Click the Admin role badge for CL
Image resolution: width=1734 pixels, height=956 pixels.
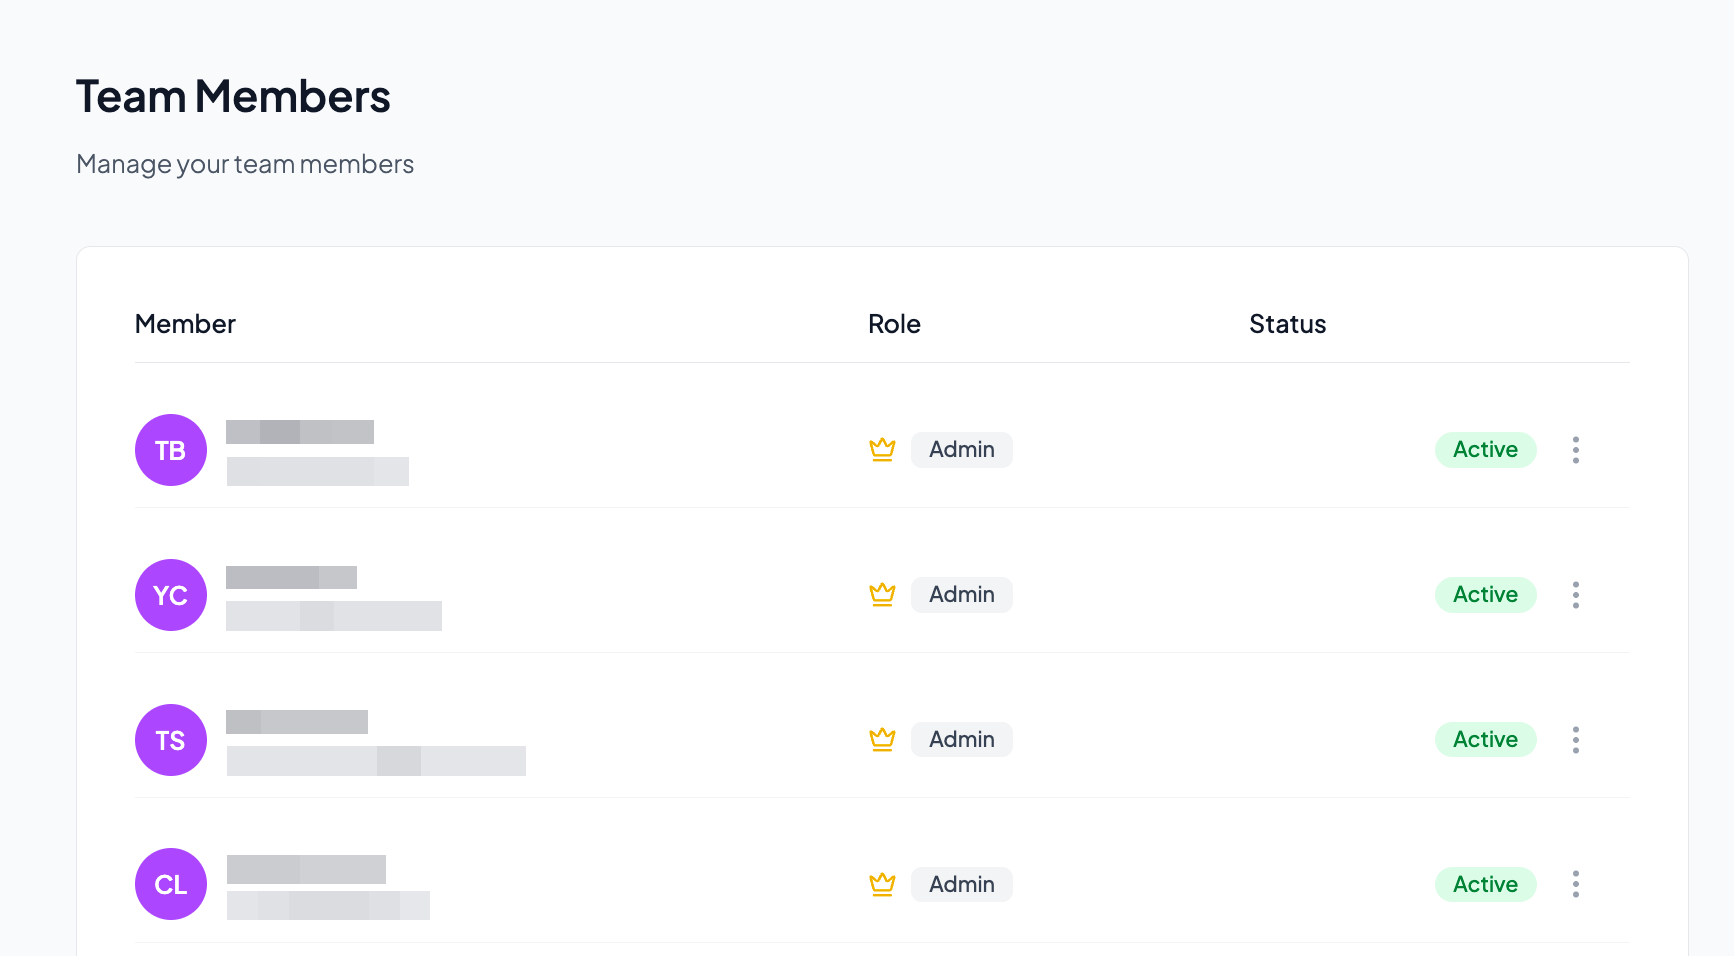[x=961, y=884]
